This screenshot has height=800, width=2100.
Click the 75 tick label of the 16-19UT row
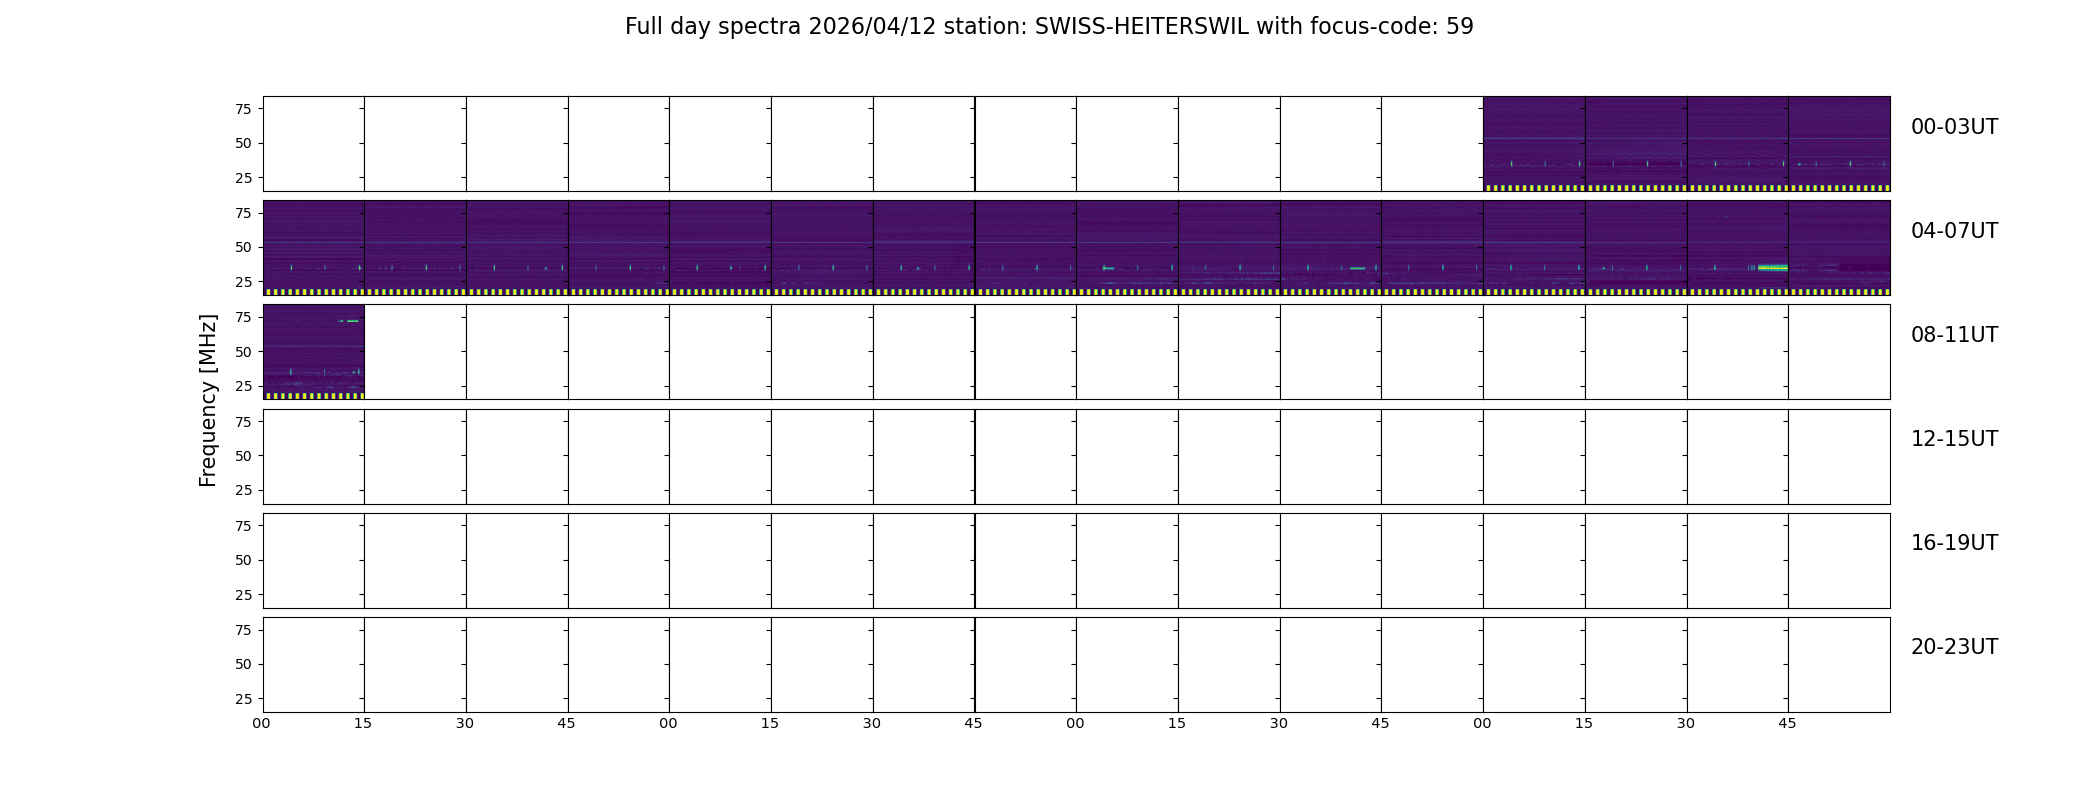[x=243, y=526]
